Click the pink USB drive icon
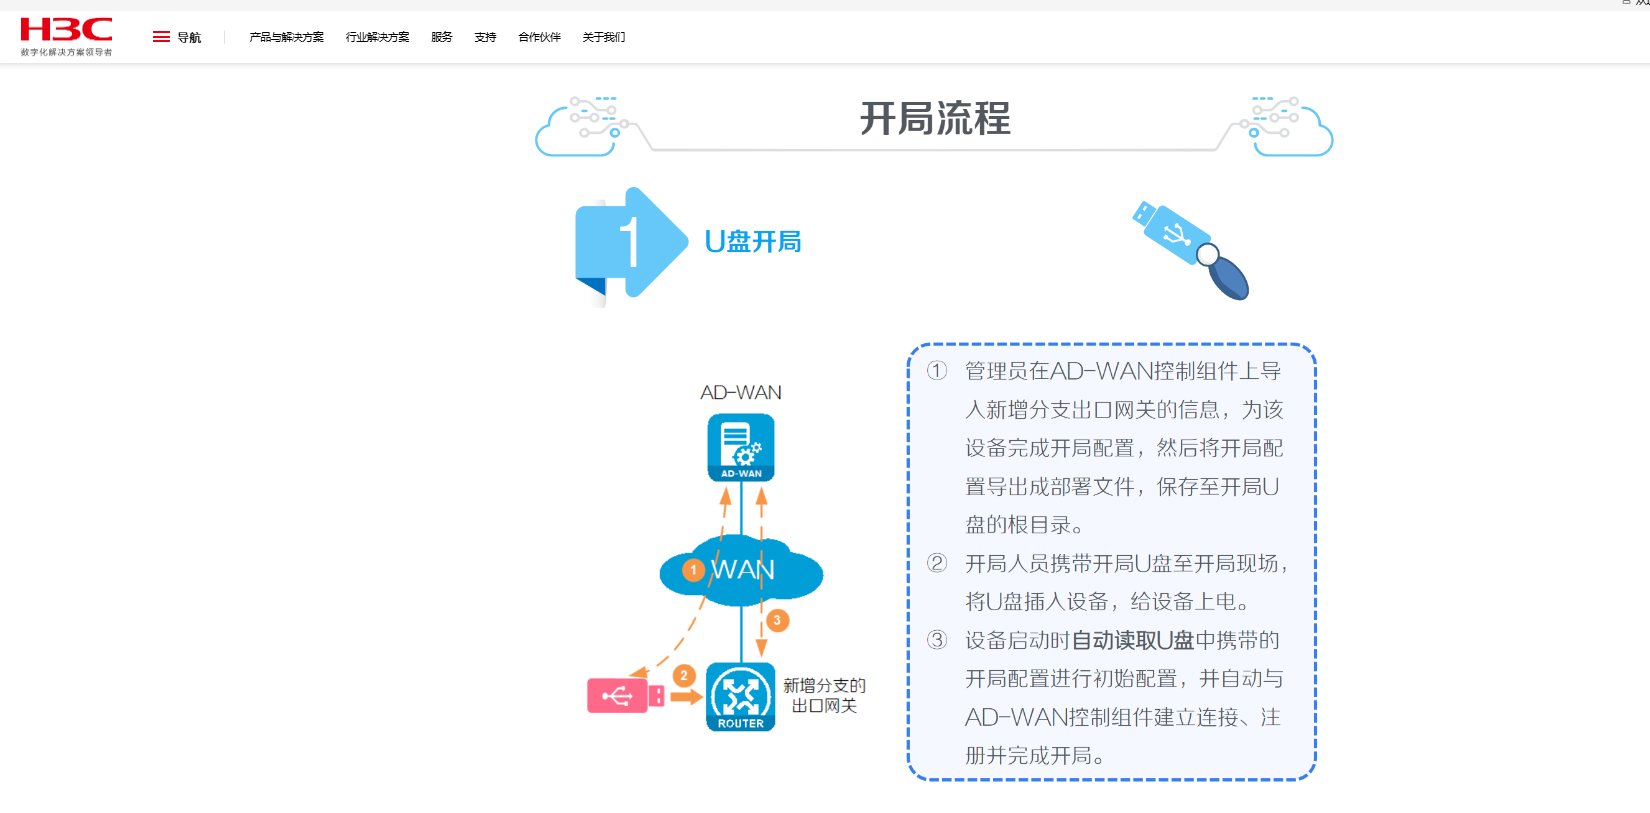Viewport: 1650px width, 813px height. (x=625, y=696)
